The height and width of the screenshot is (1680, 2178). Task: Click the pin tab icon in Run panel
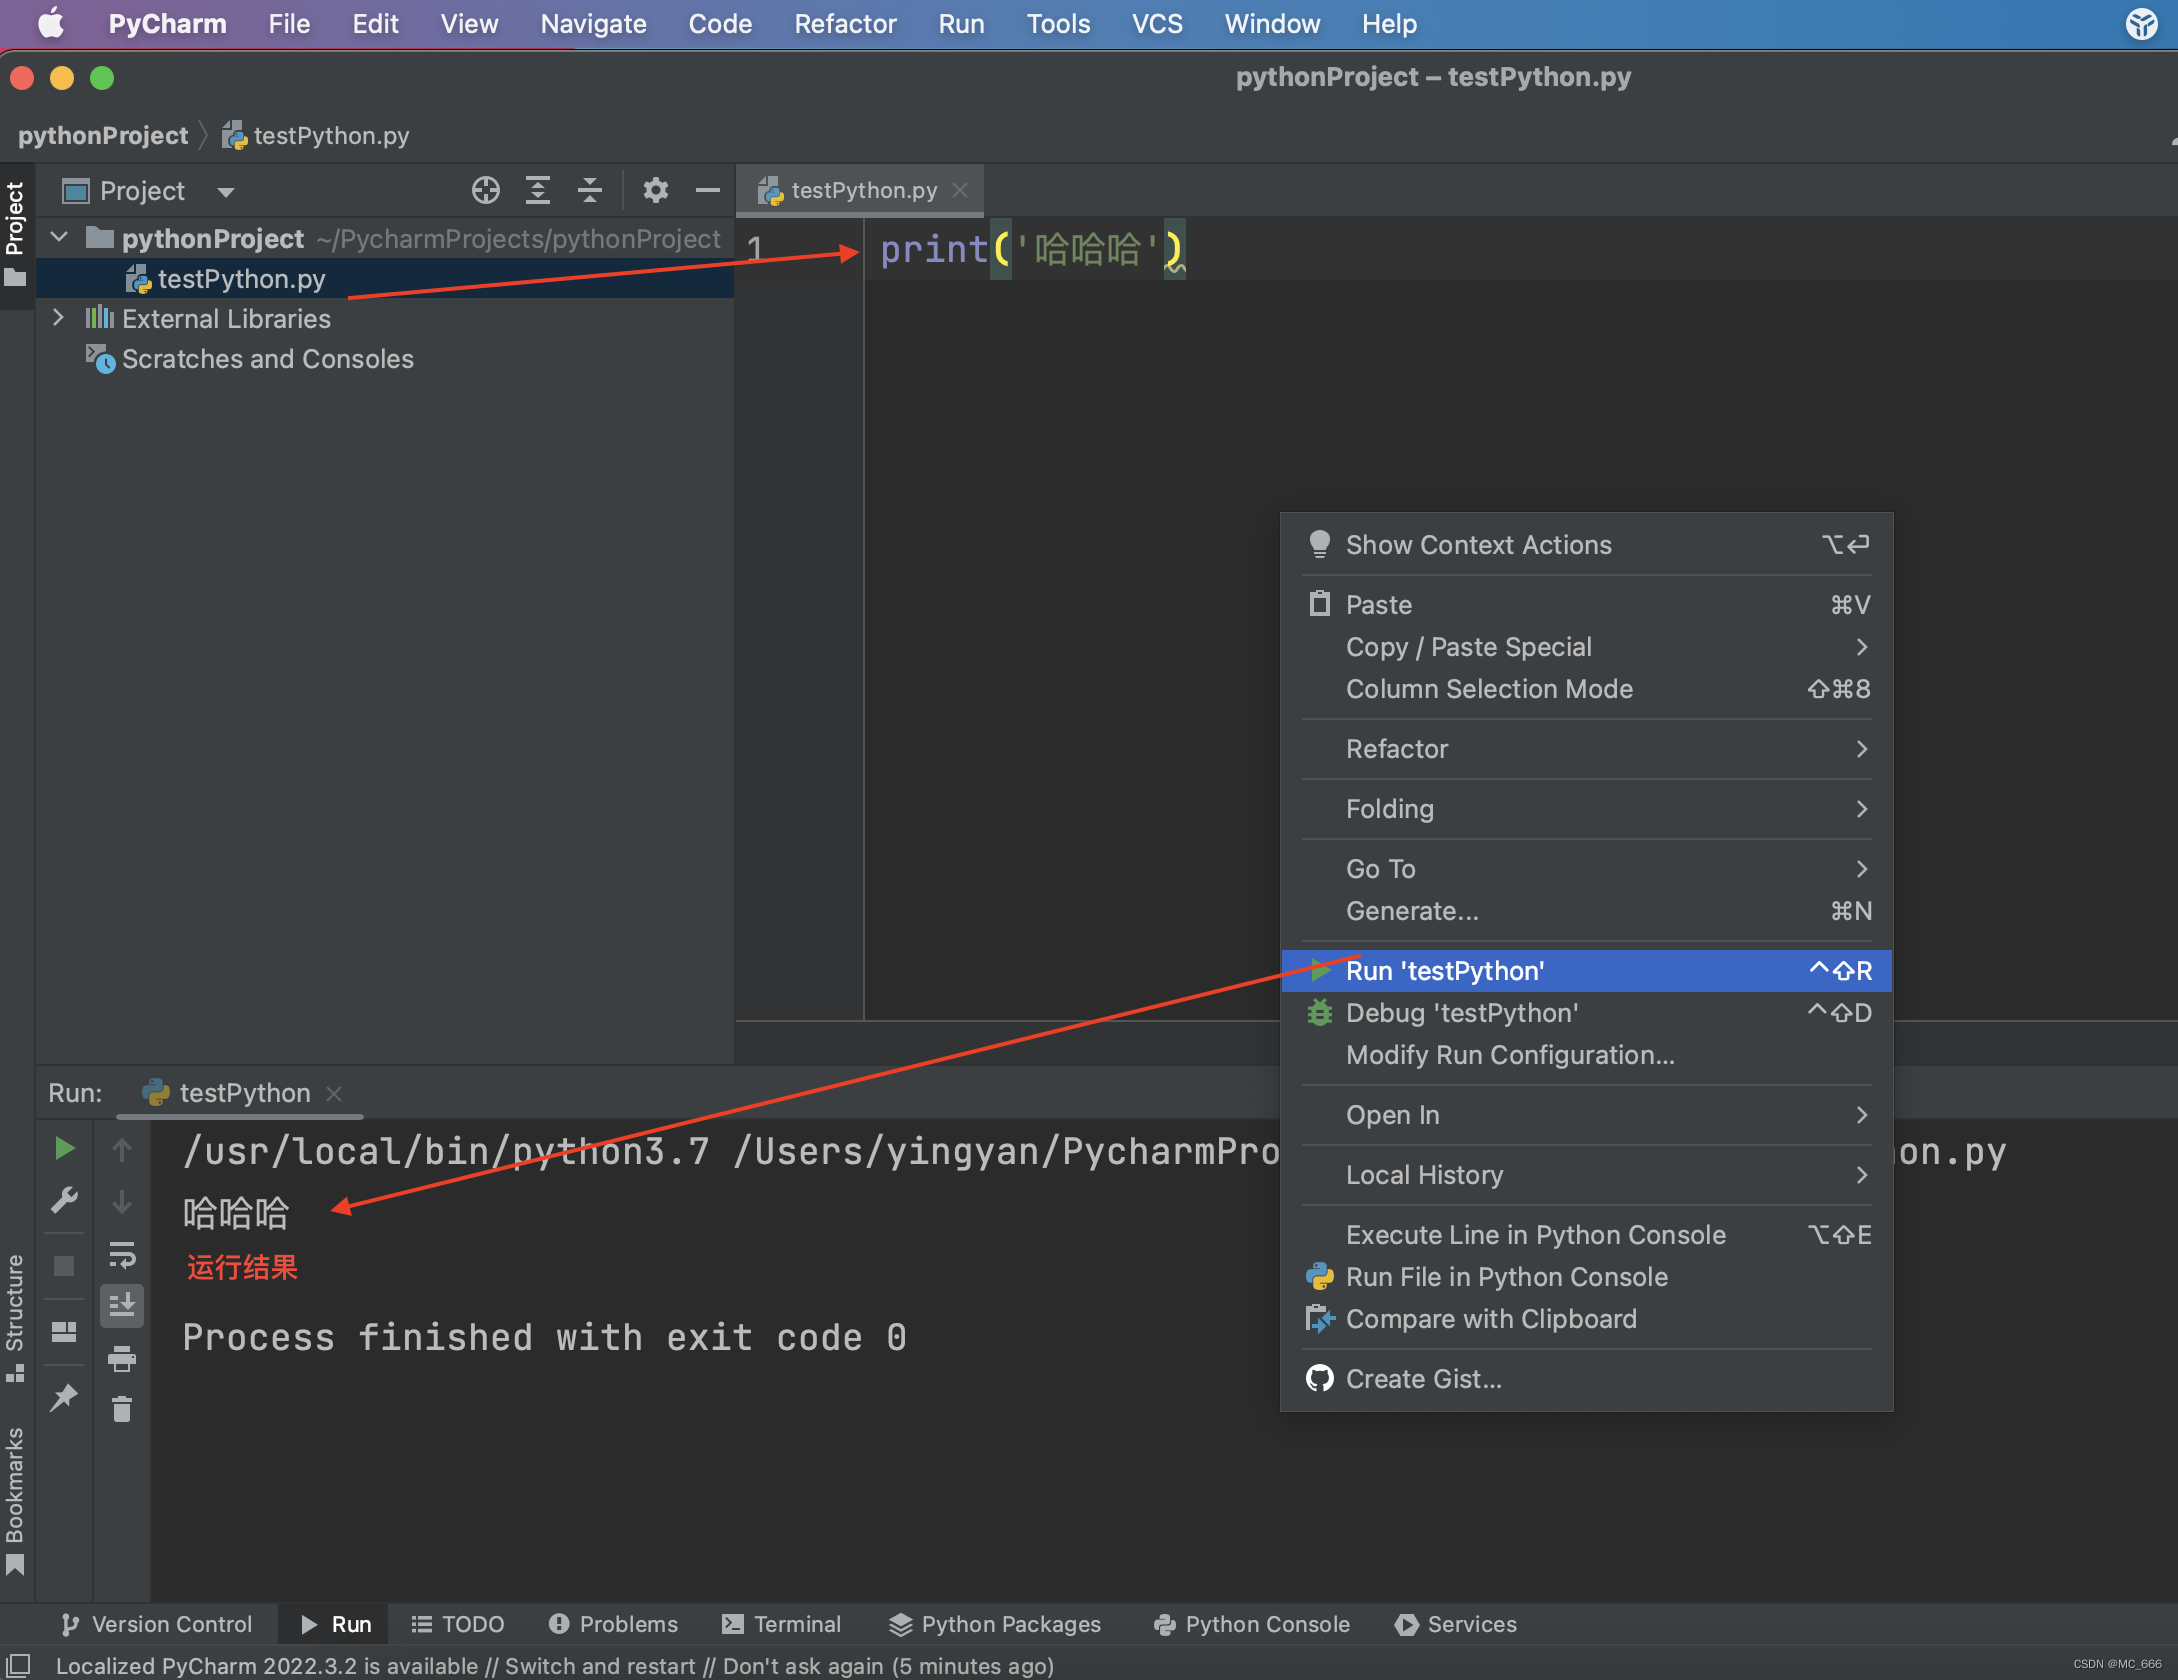(x=64, y=1396)
